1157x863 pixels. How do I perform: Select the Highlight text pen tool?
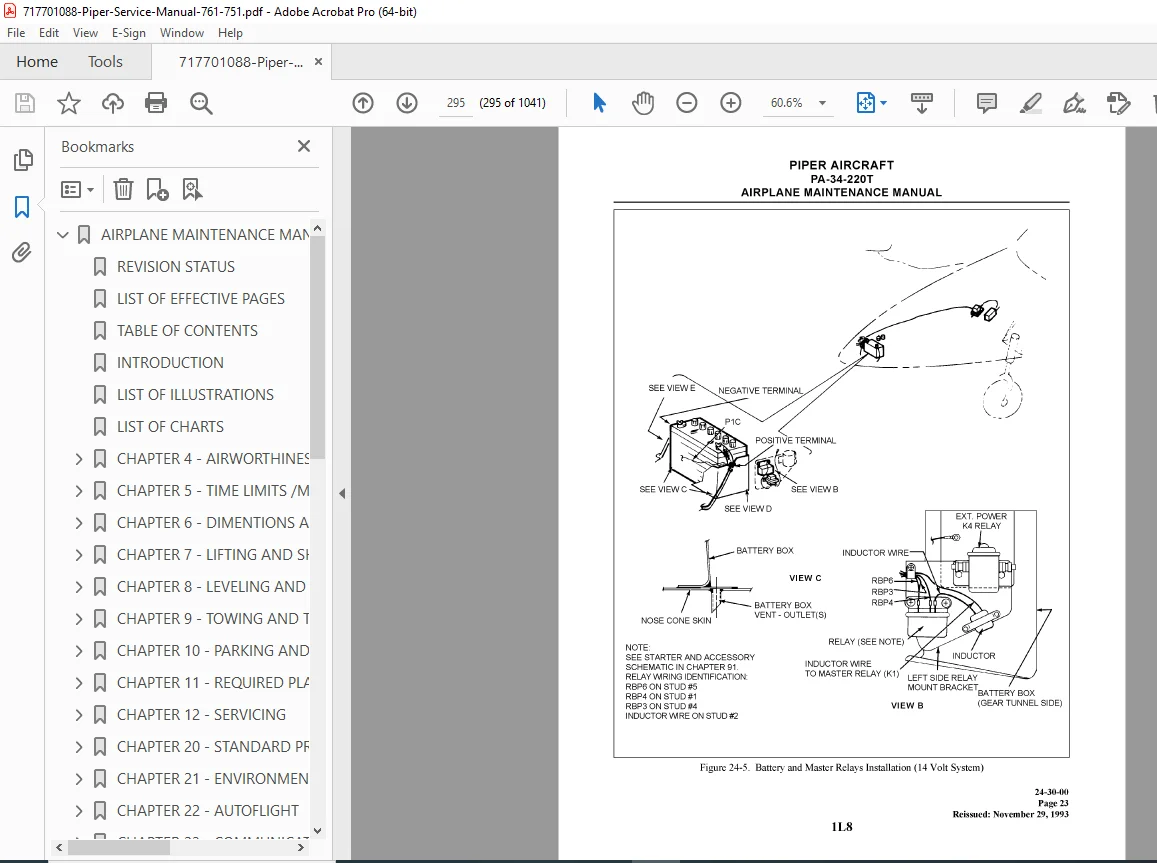click(1031, 103)
